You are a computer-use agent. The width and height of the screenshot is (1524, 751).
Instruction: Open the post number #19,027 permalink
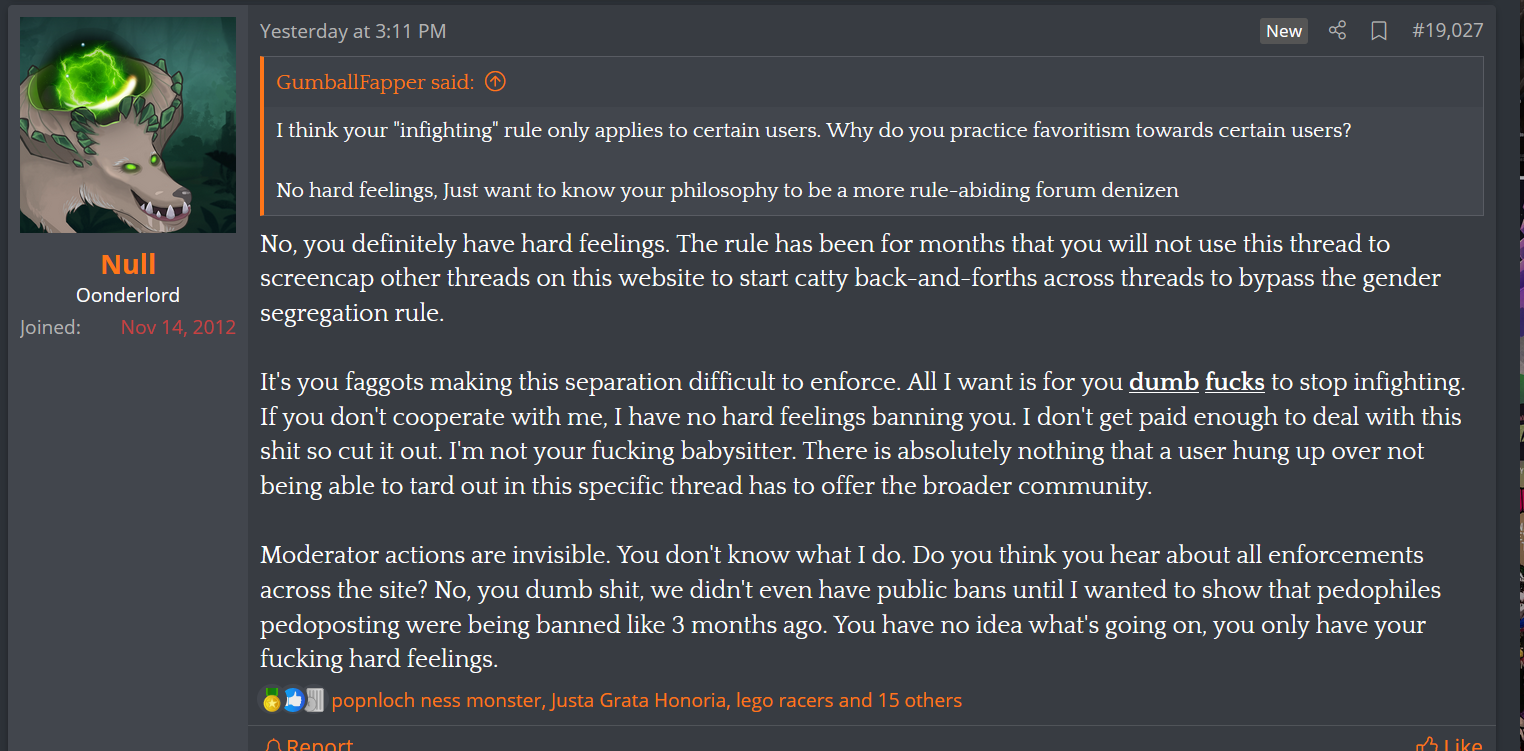pos(1447,31)
